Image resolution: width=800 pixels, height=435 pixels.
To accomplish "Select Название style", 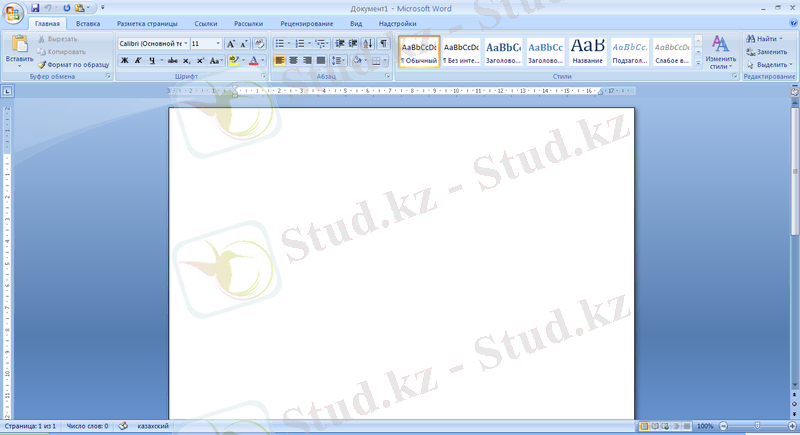I will point(587,52).
